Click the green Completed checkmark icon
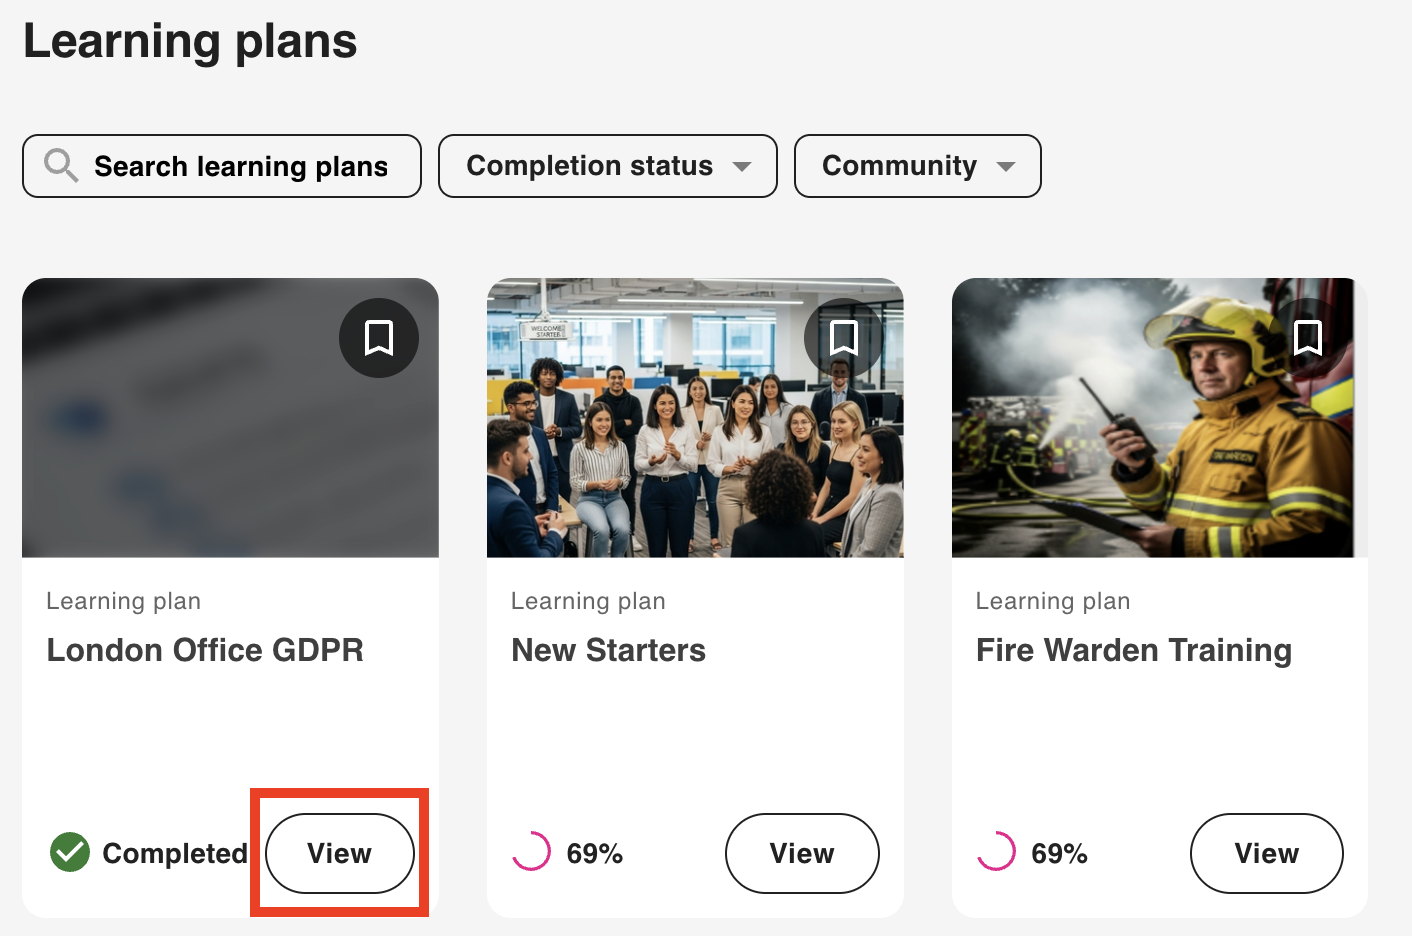 coord(70,852)
